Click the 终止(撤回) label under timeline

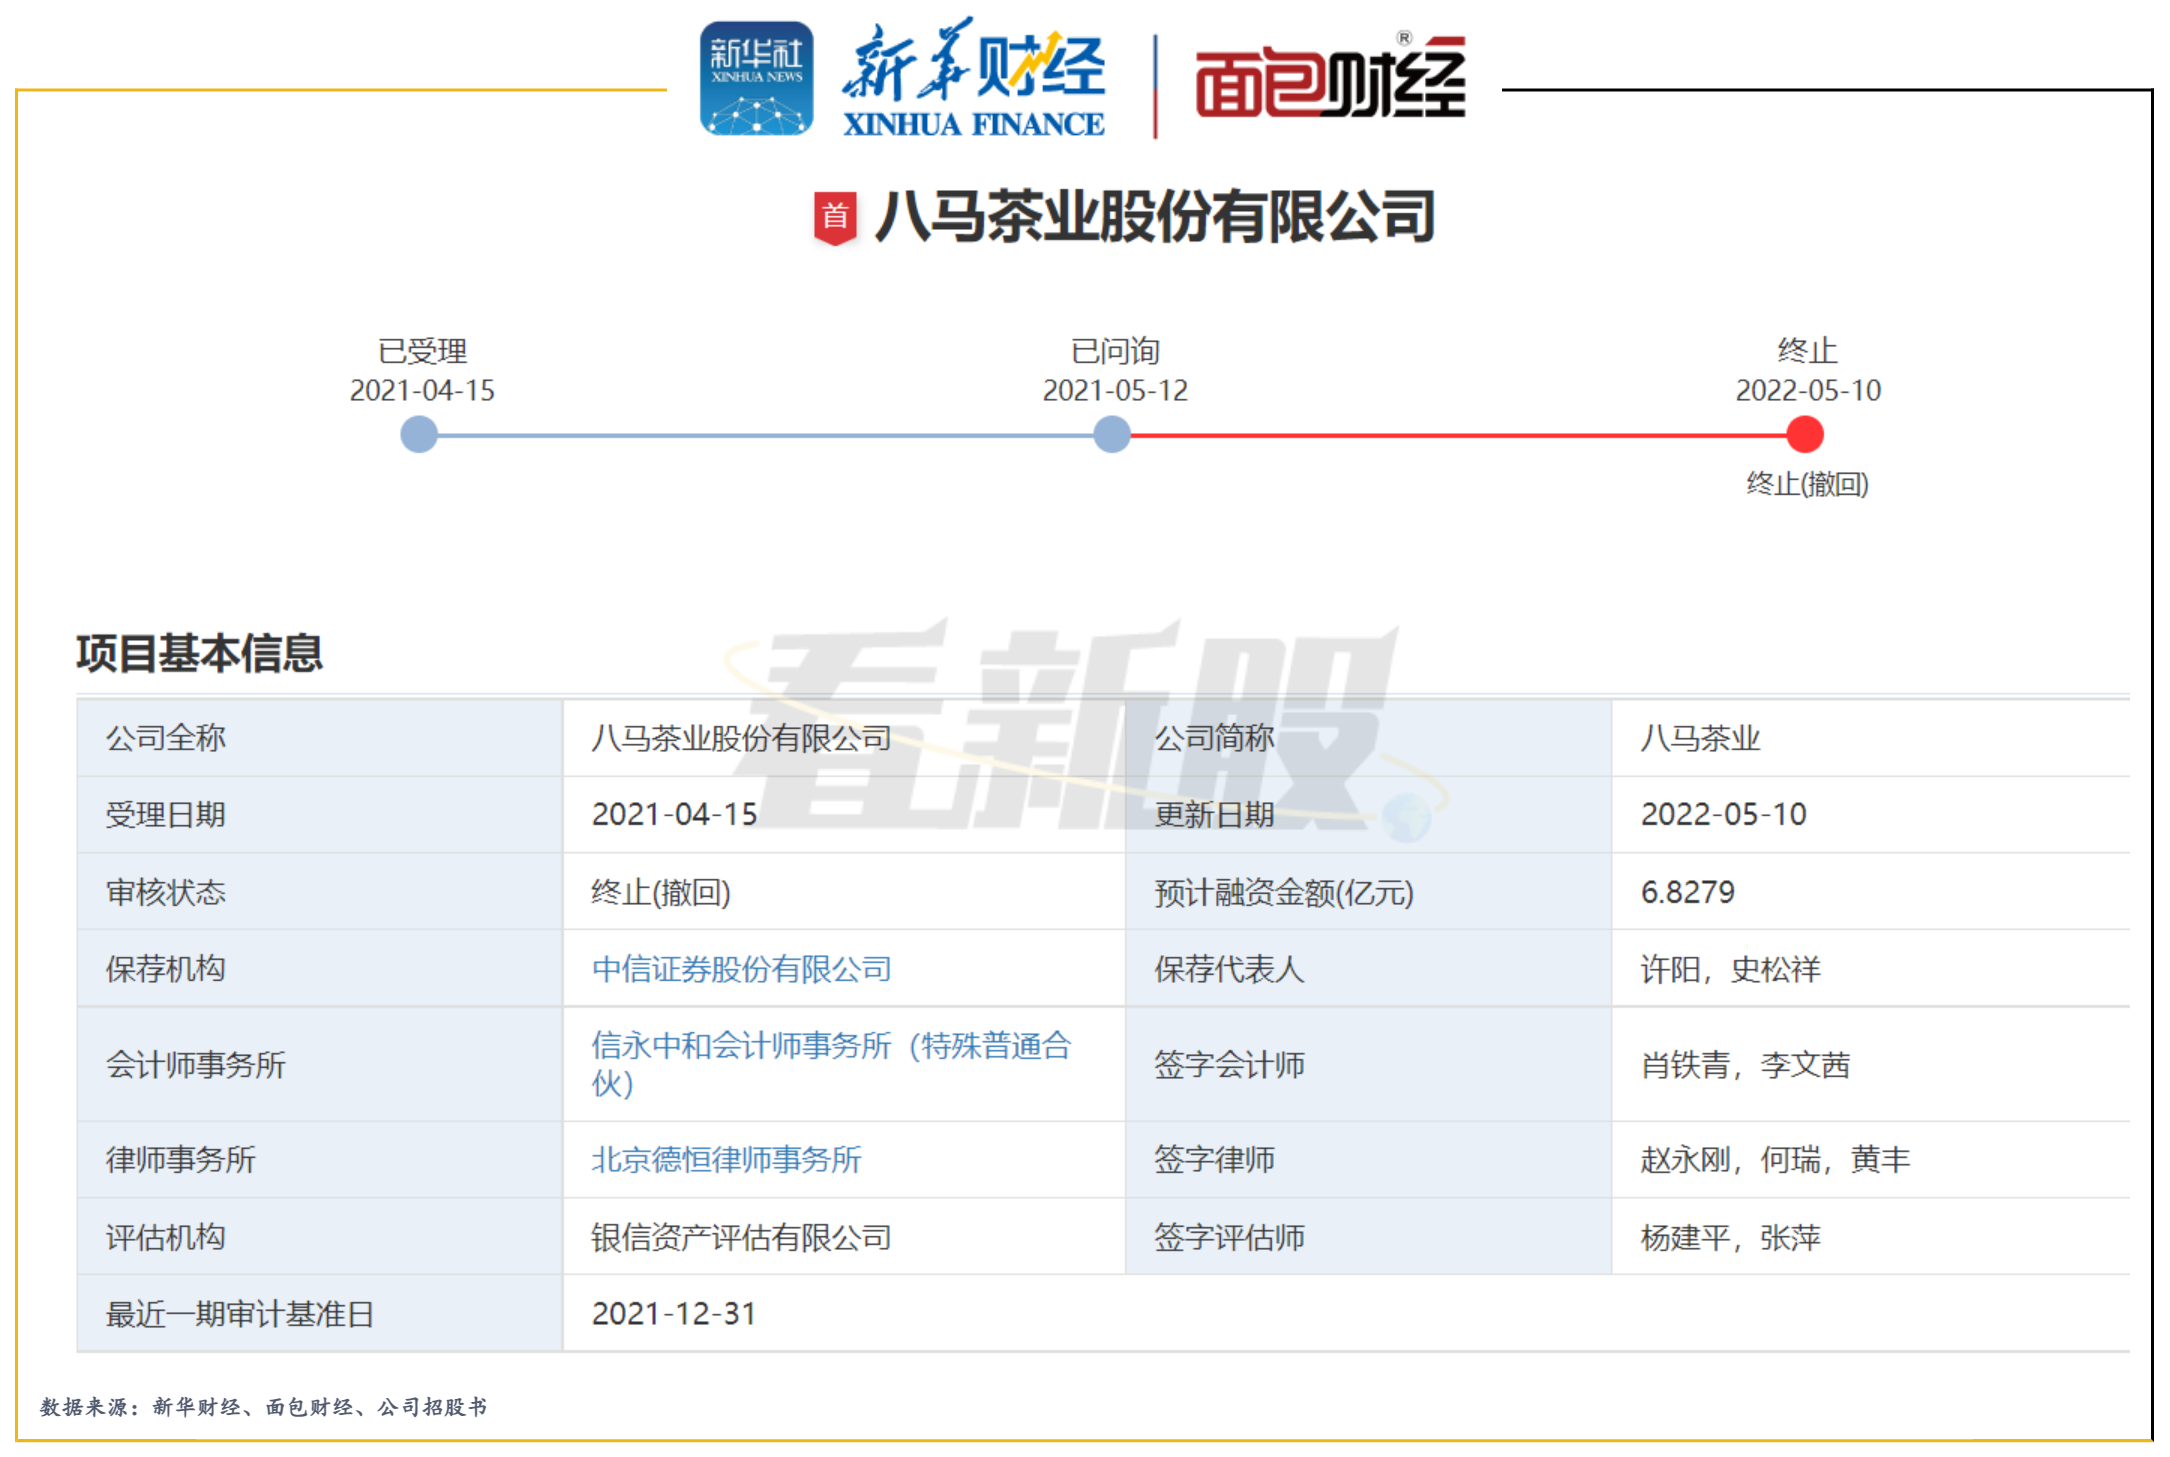(1807, 484)
